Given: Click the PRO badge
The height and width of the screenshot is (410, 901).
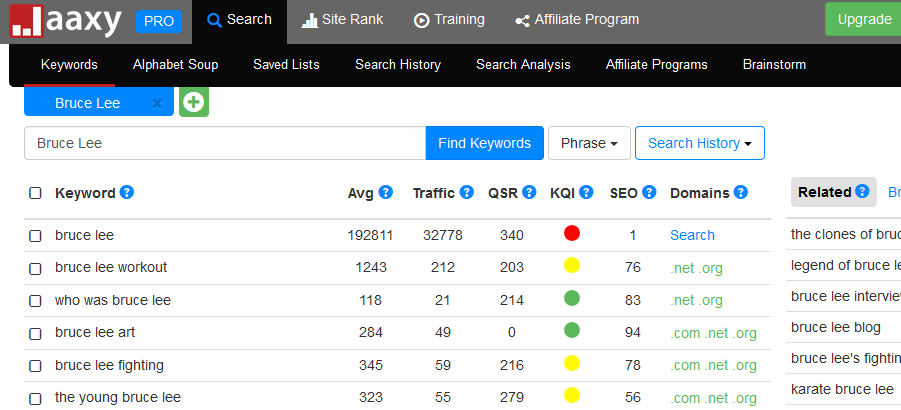Looking at the screenshot, I should [159, 21].
